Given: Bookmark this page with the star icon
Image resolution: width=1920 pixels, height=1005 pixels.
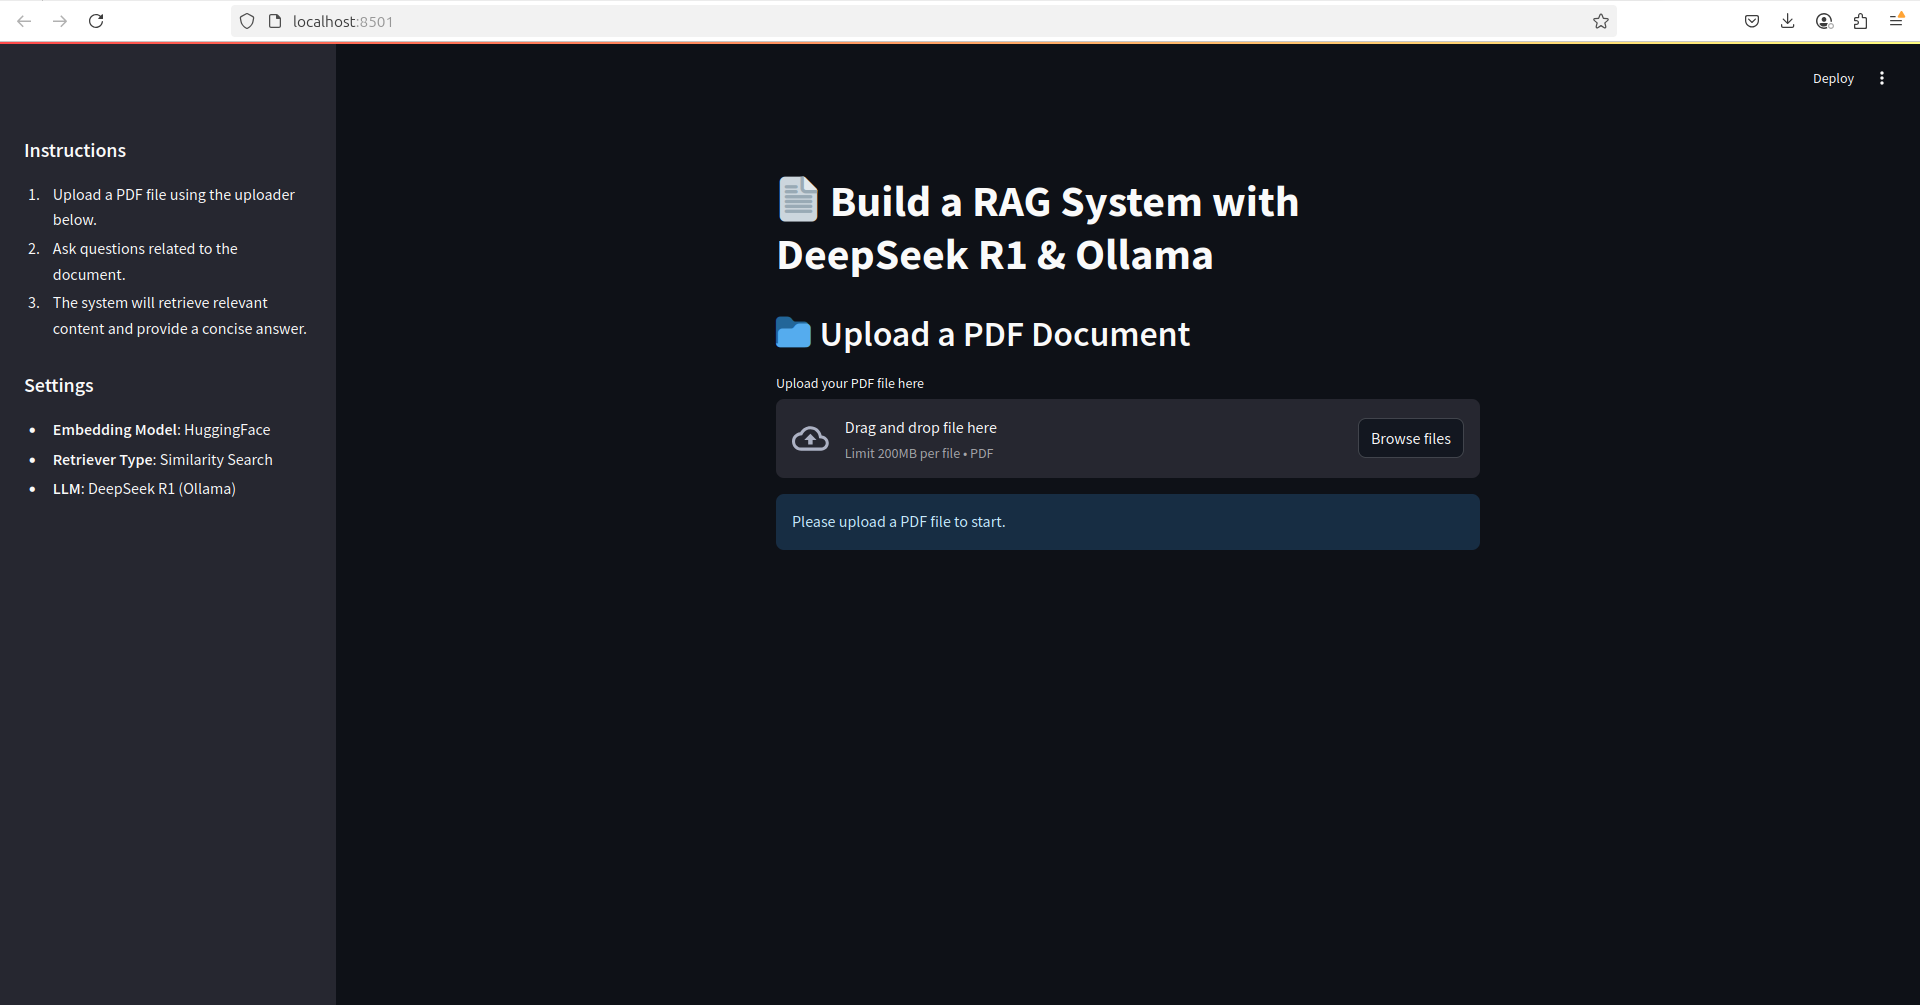Looking at the screenshot, I should click(1601, 21).
